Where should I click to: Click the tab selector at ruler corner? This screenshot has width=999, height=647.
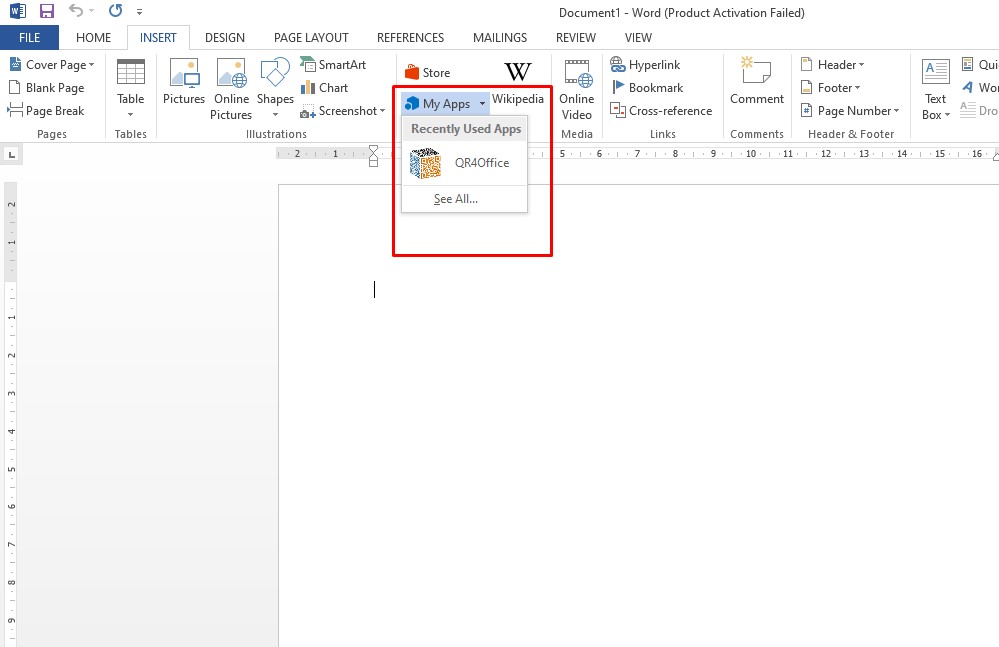point(12,155)
